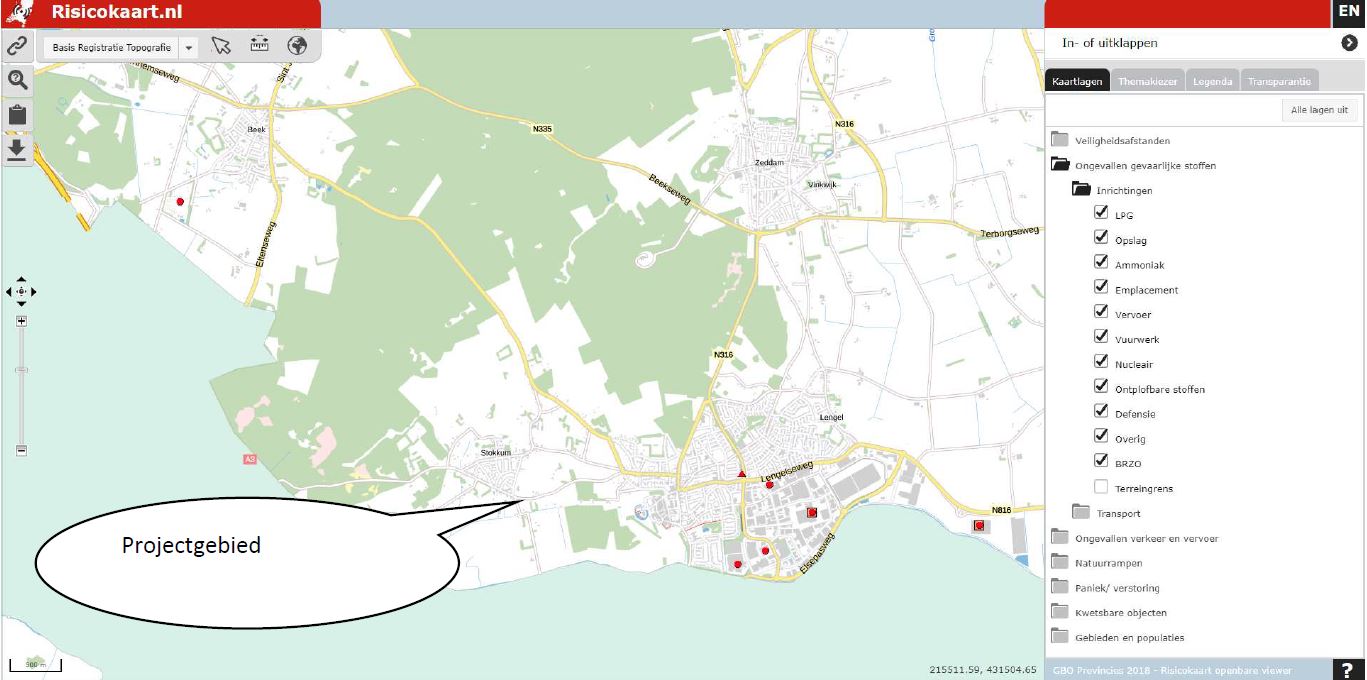Click the clipboard icon in left toolbar
Screen dimensions: 1367x680
click(x=16, y=114)
